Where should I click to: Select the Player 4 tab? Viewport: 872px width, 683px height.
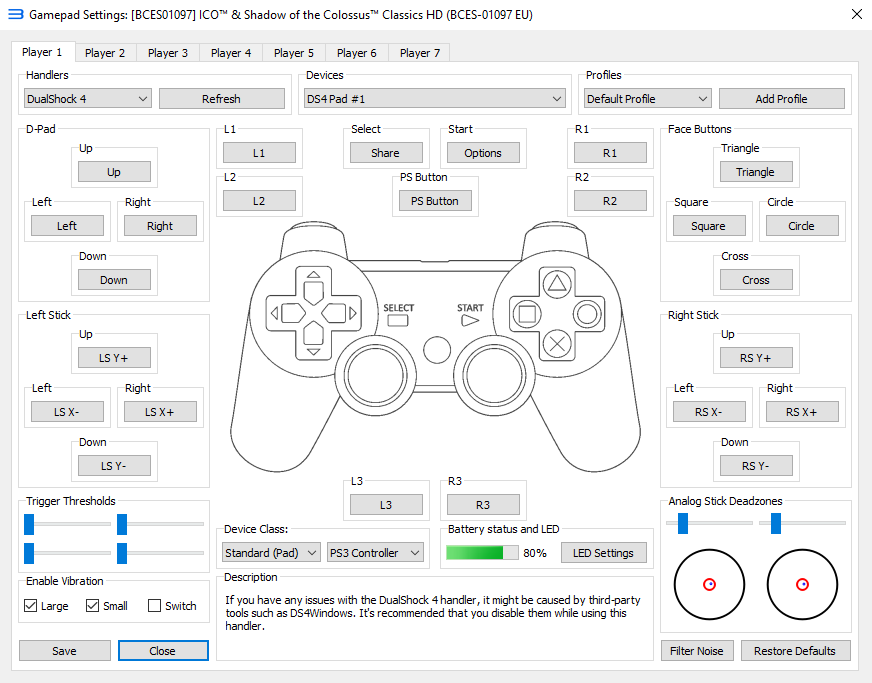tap(231, 53)
